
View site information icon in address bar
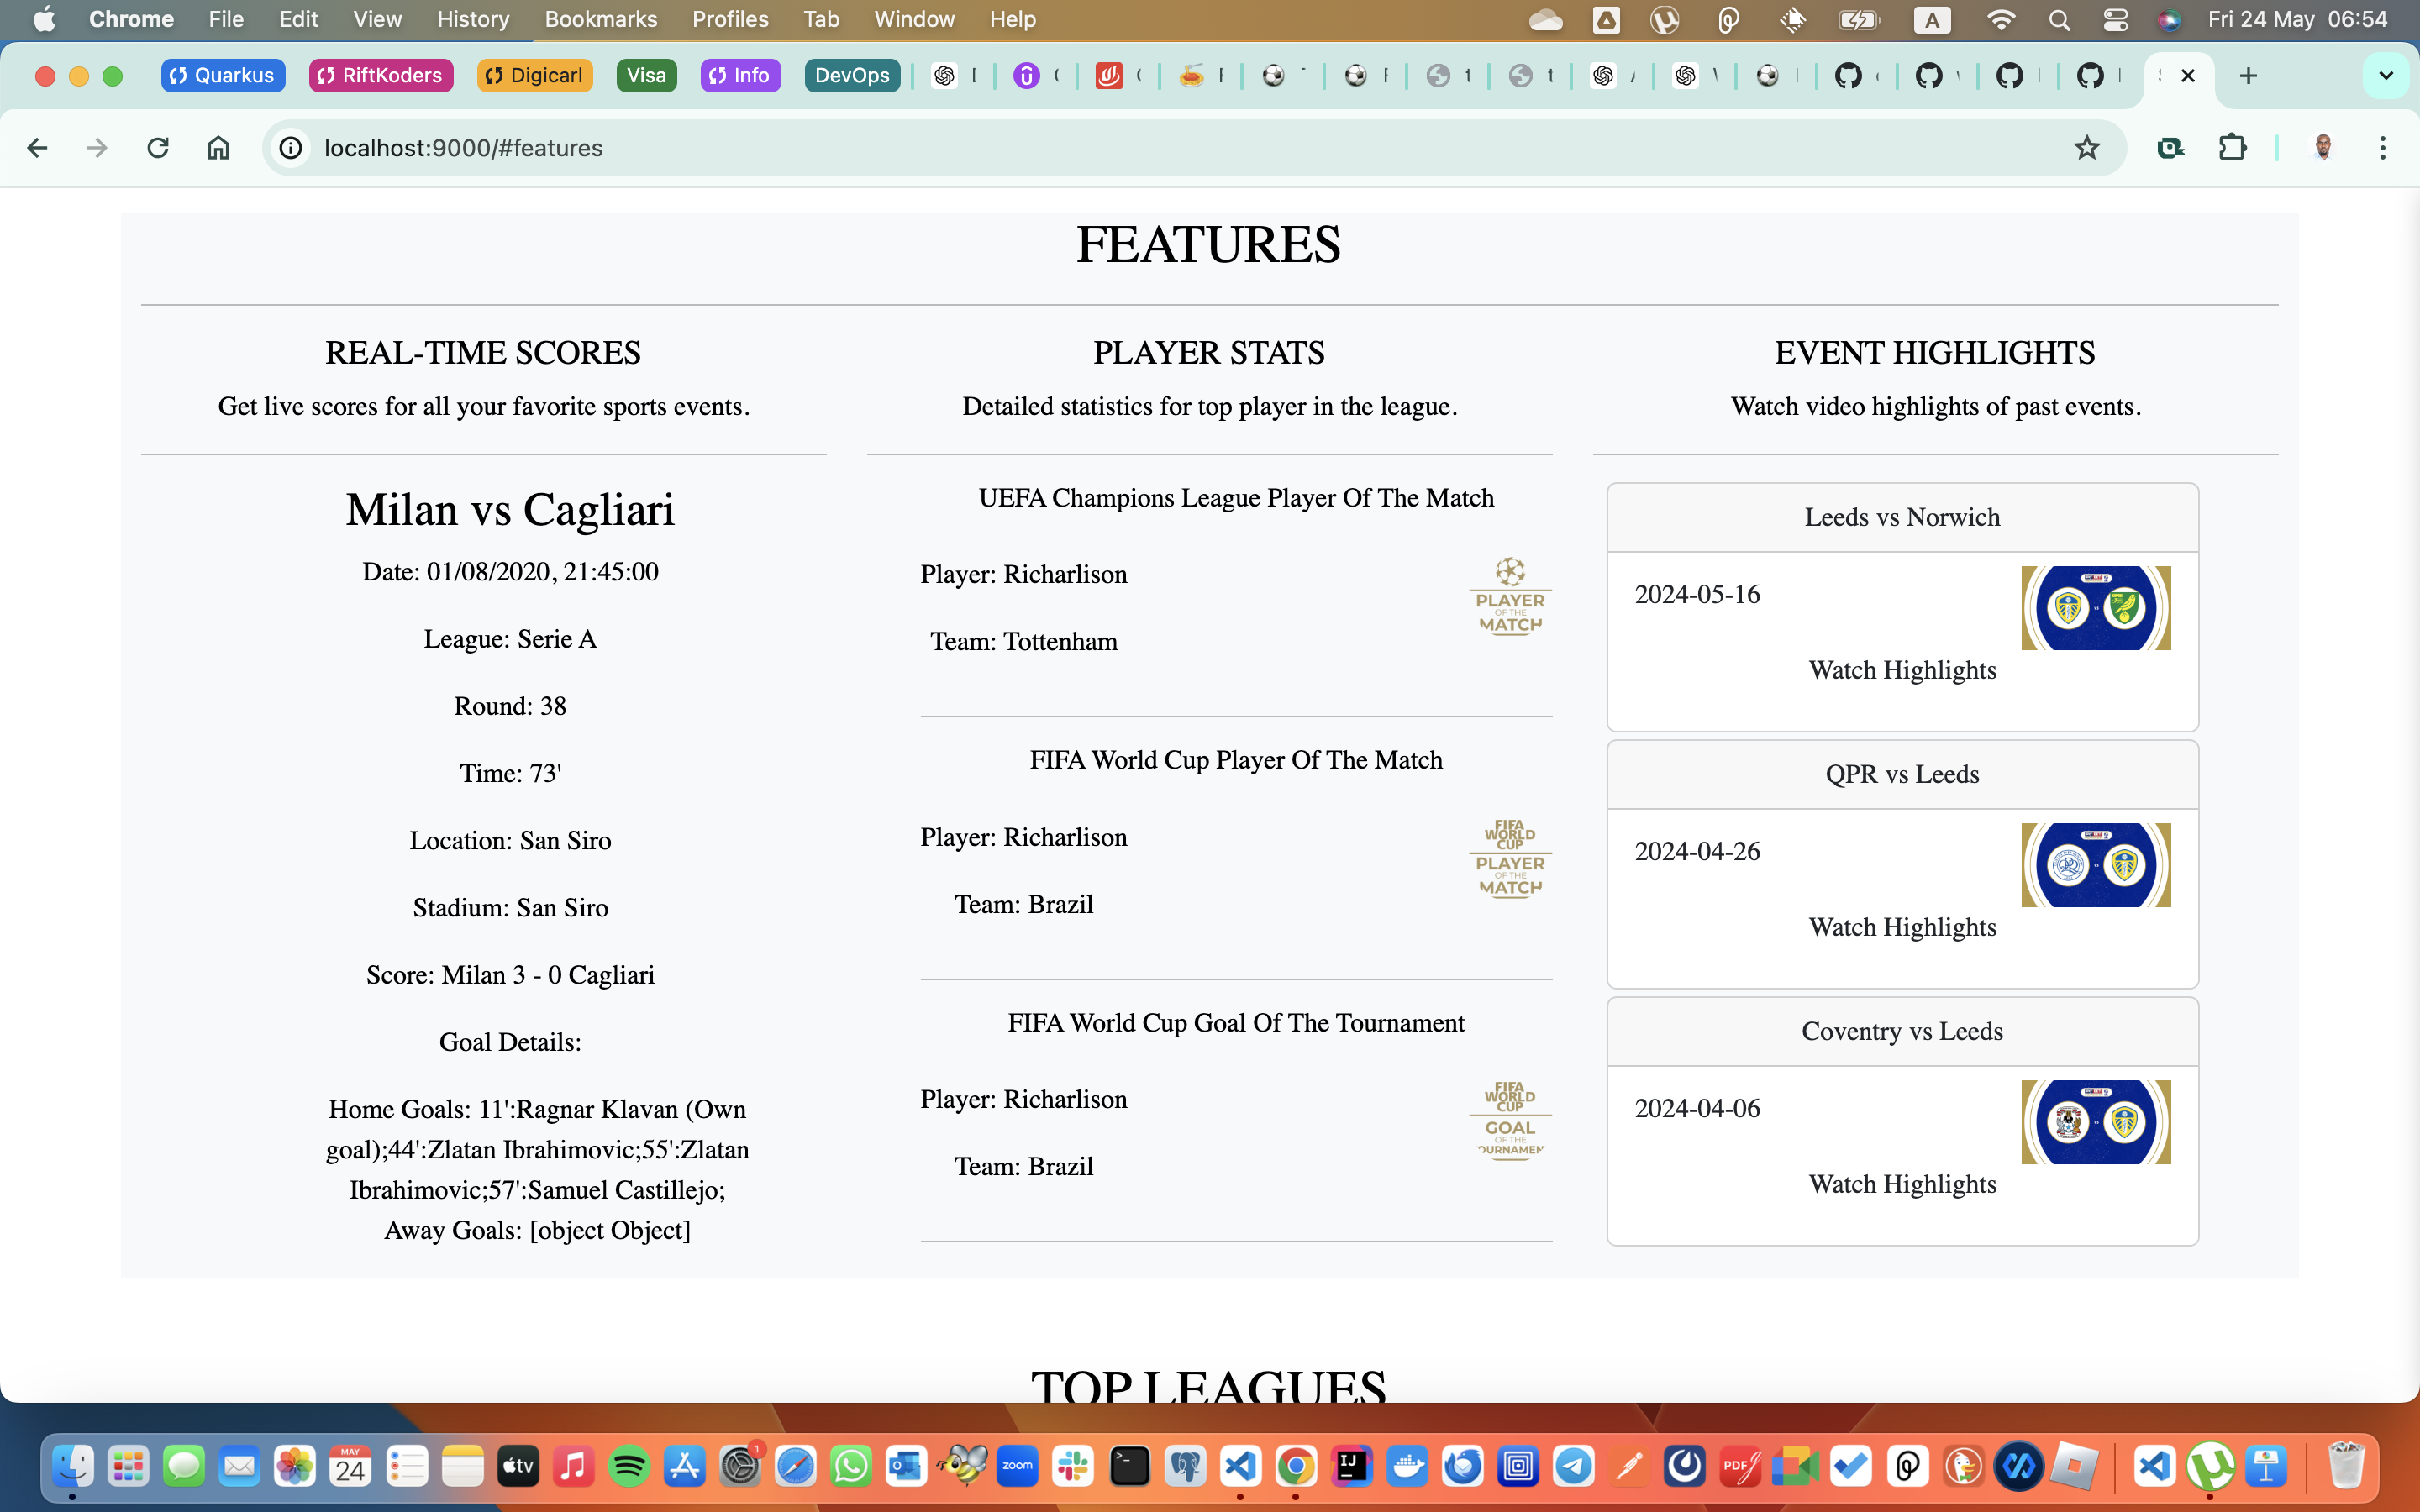pos(290,148)
